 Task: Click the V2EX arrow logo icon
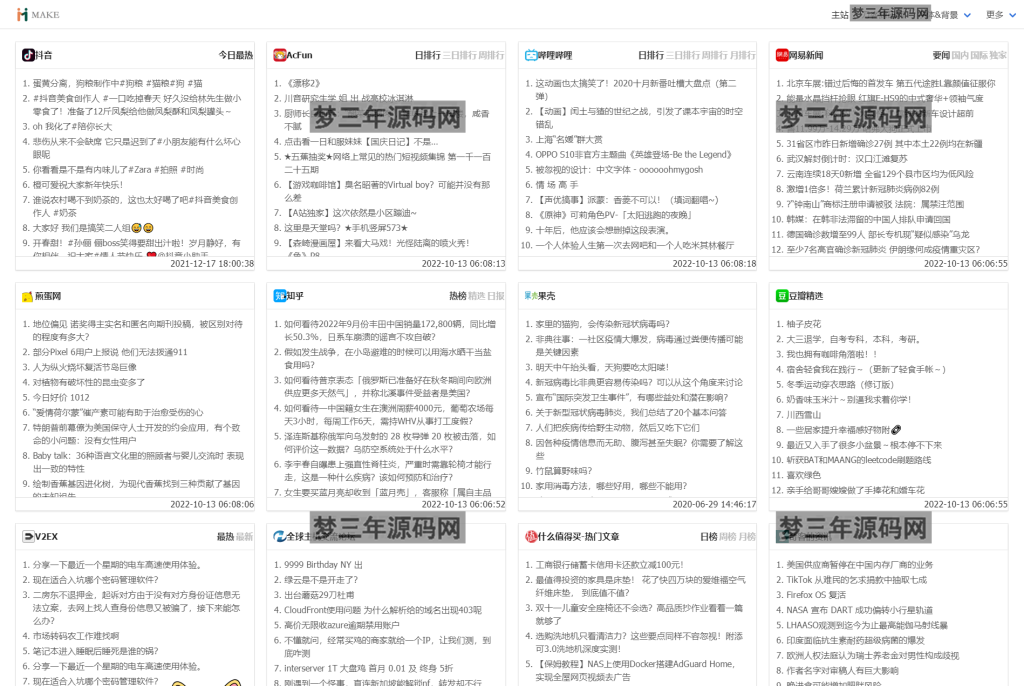pos(28,536)
